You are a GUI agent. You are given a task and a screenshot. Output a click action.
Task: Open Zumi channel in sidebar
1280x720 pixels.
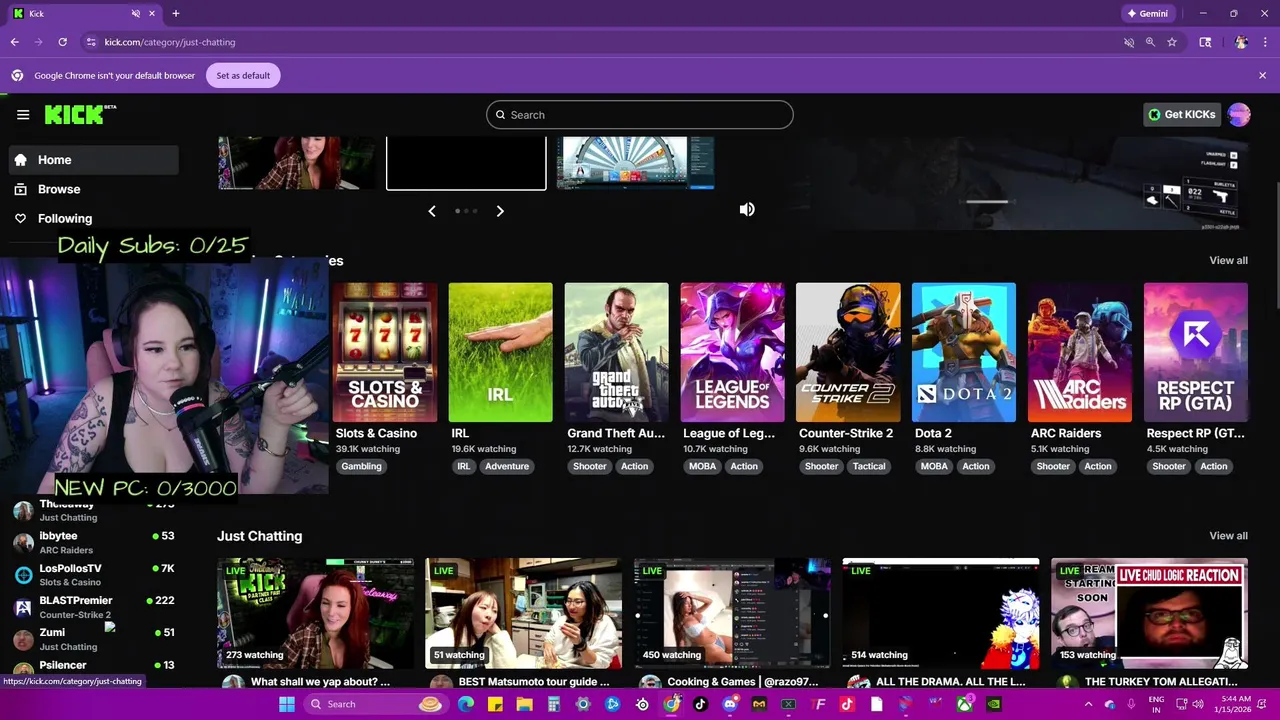94,639
